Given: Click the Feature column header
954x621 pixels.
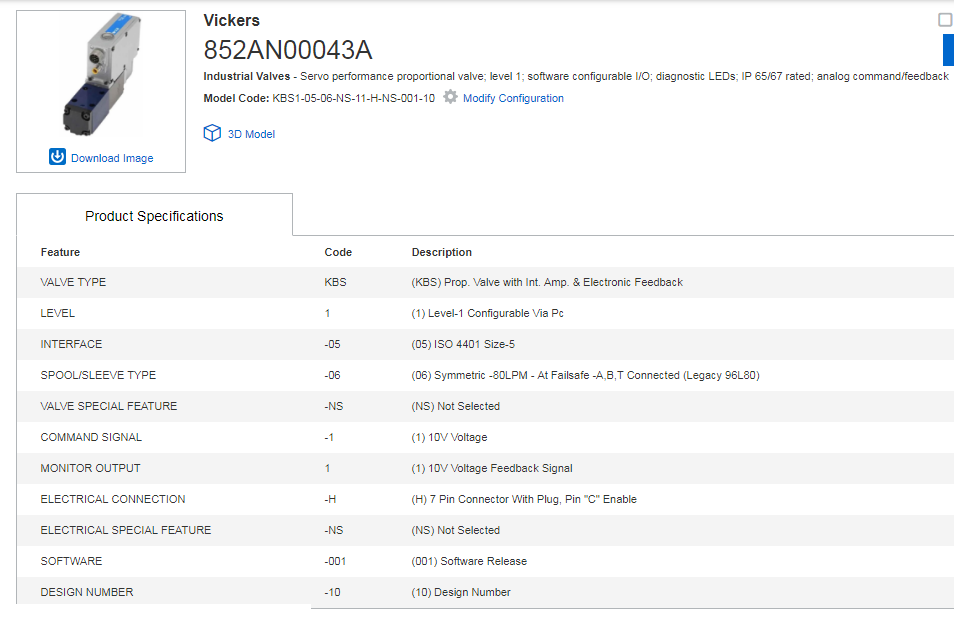Looking at the screenshot, I should [60, 252].
